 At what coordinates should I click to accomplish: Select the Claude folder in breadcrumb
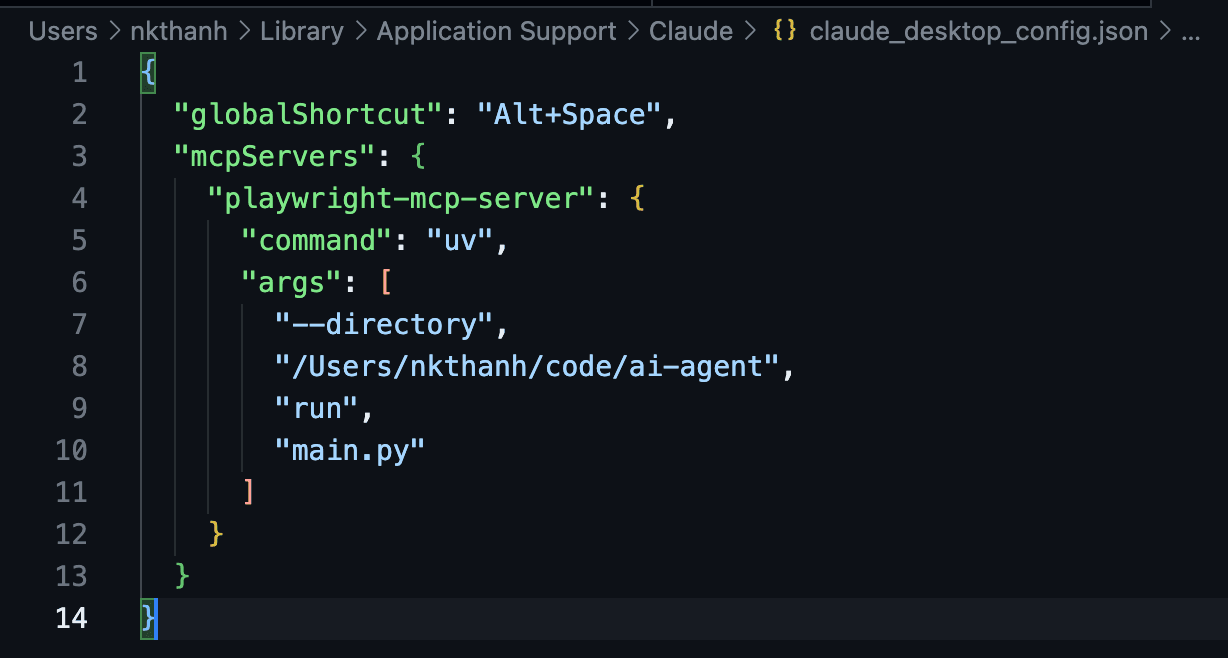(x=691, y=31)
